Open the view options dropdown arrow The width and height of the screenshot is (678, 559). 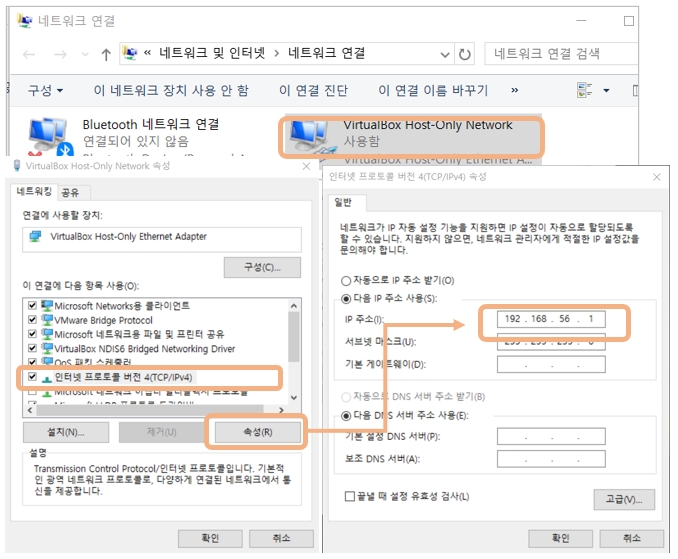[x=606, y=90]
